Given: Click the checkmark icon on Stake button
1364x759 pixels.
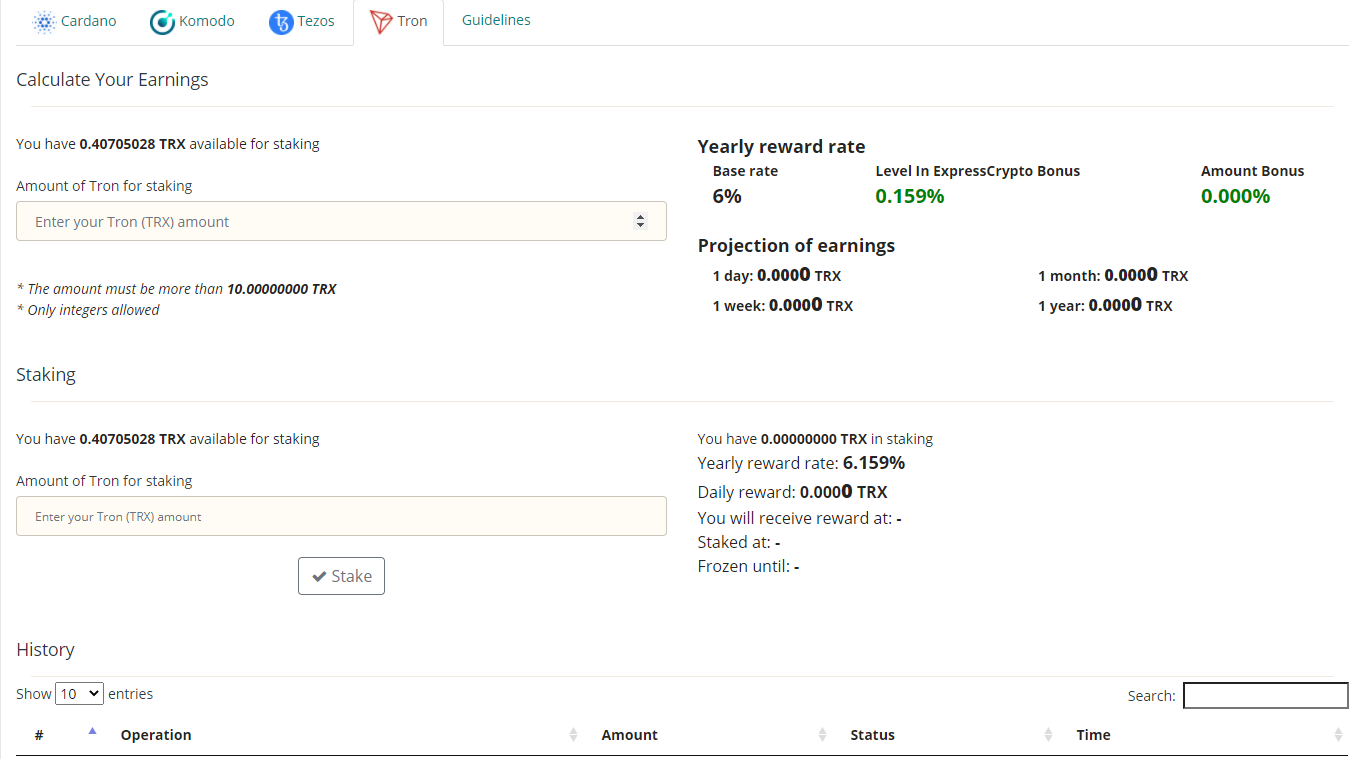Looking at the screenshot, I should coord(319,576).
